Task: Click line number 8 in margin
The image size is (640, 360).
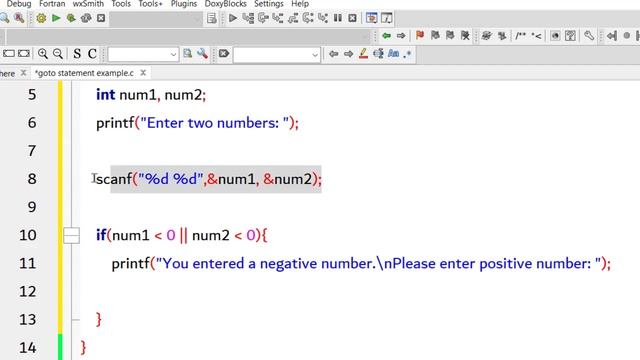Action: [32, 179]
